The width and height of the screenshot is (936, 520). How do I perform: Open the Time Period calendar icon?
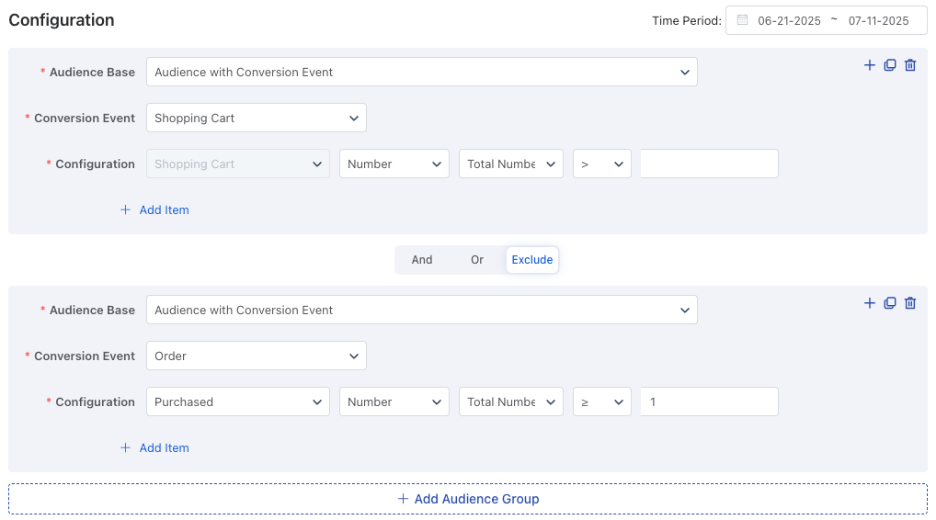pos(742,20)
